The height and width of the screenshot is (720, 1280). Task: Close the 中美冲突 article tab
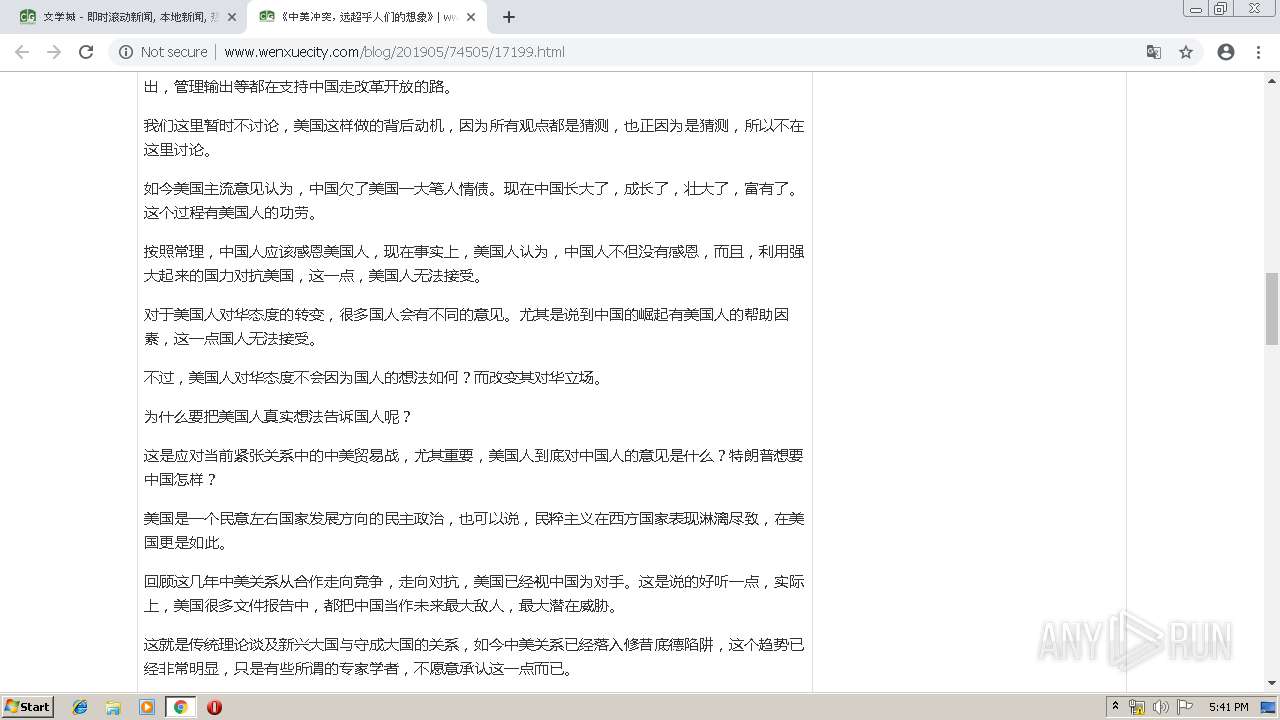pos(471,17)
